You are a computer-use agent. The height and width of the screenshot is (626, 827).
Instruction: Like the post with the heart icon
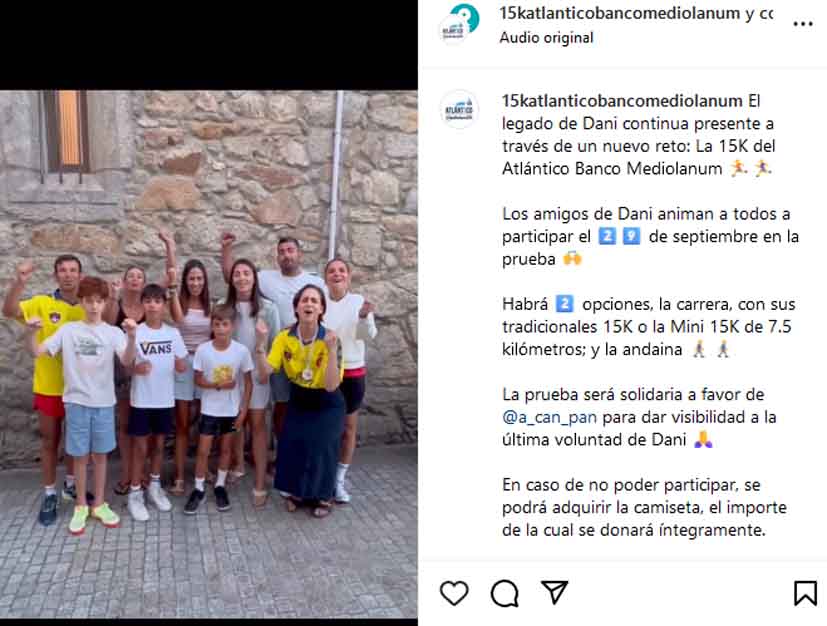pyautogui.click(x=454, y=593)
